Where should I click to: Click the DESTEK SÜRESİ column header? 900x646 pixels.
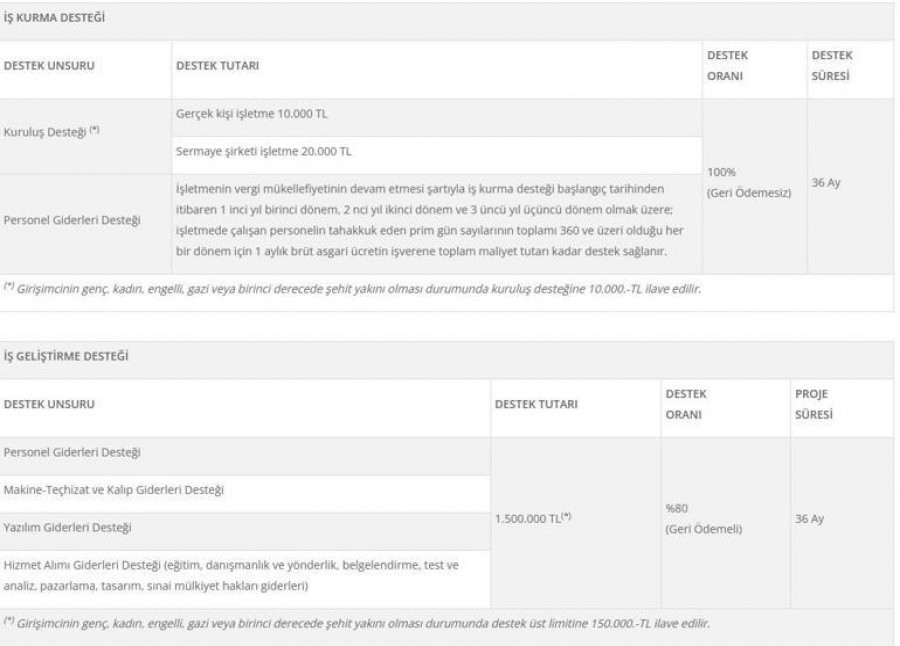click(830, 65)
